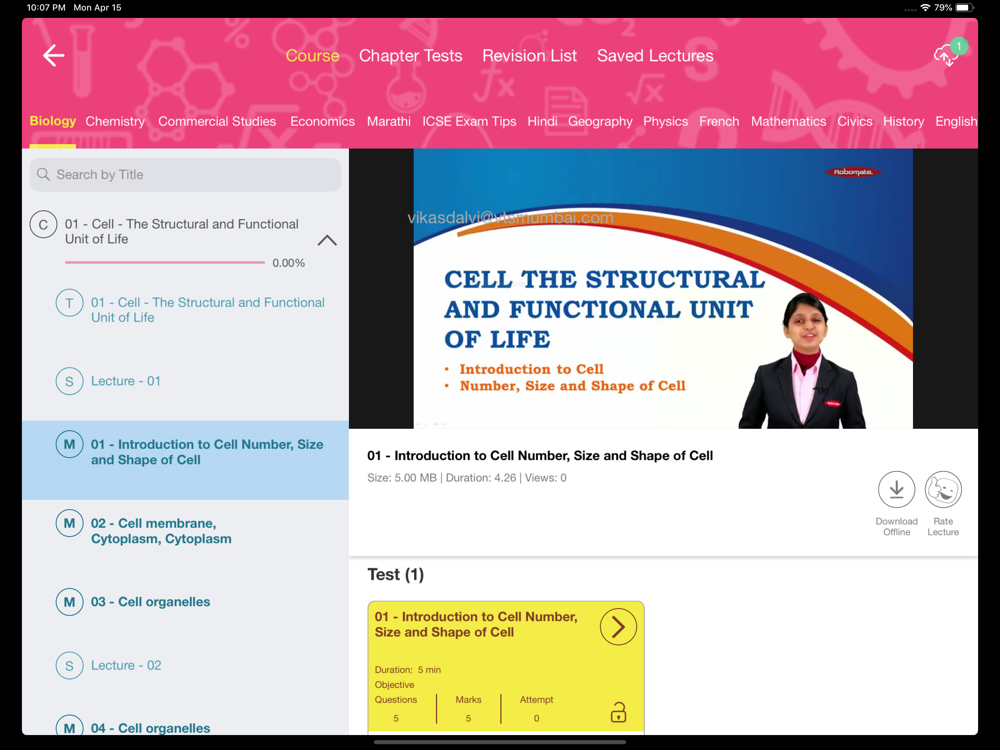Open 03 - Cell organelles lecture
This screenshot has width=1000, height=750.
pyautogui.click(x=150, y=602)
